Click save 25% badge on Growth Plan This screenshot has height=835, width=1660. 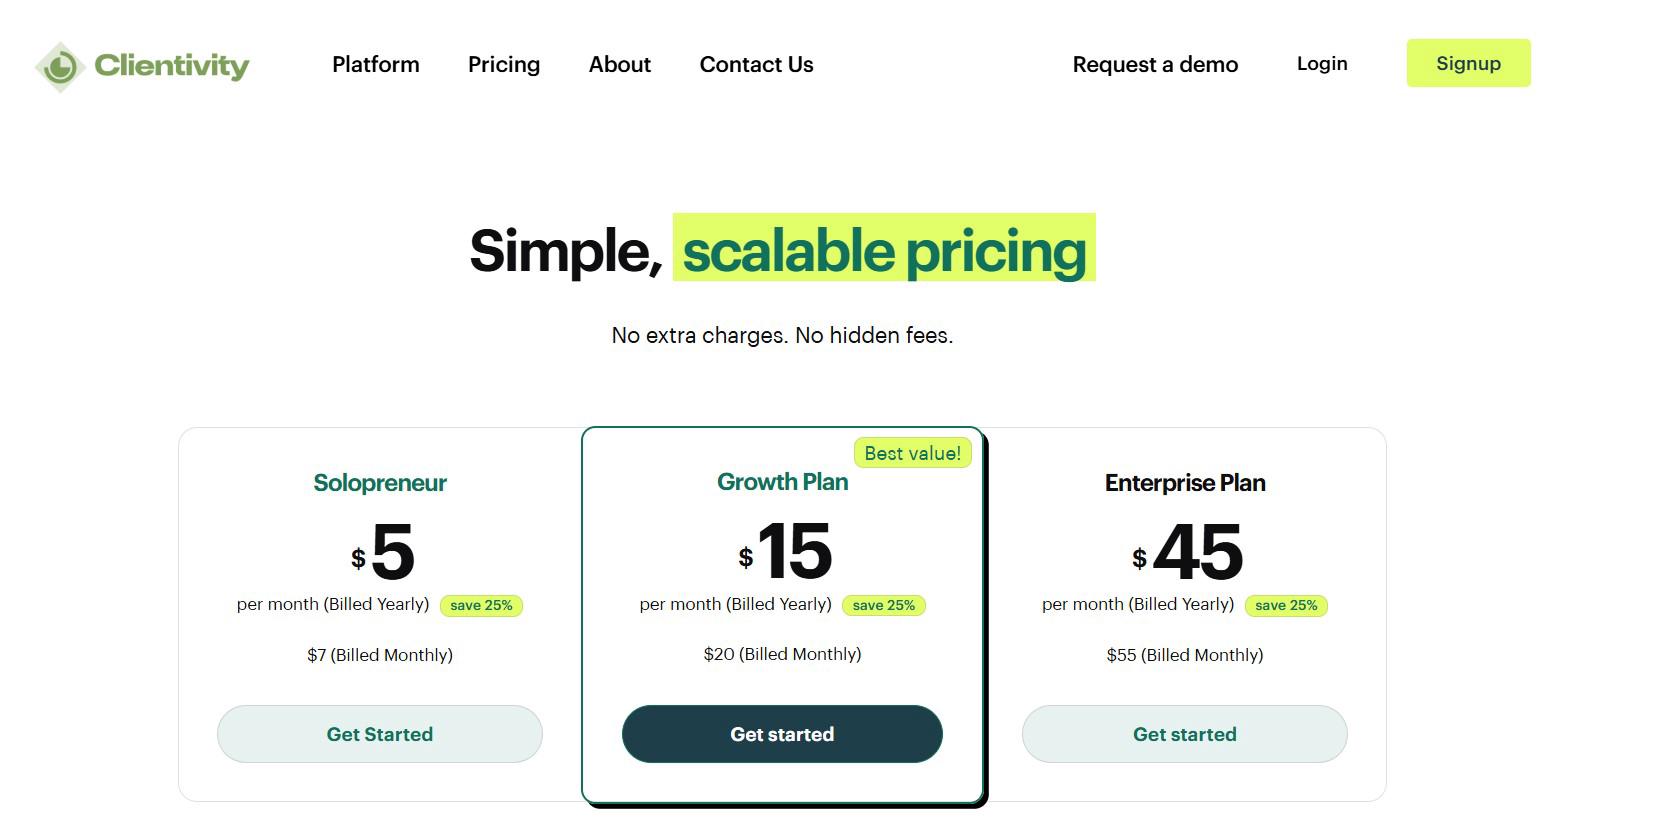tap(883, 606)
